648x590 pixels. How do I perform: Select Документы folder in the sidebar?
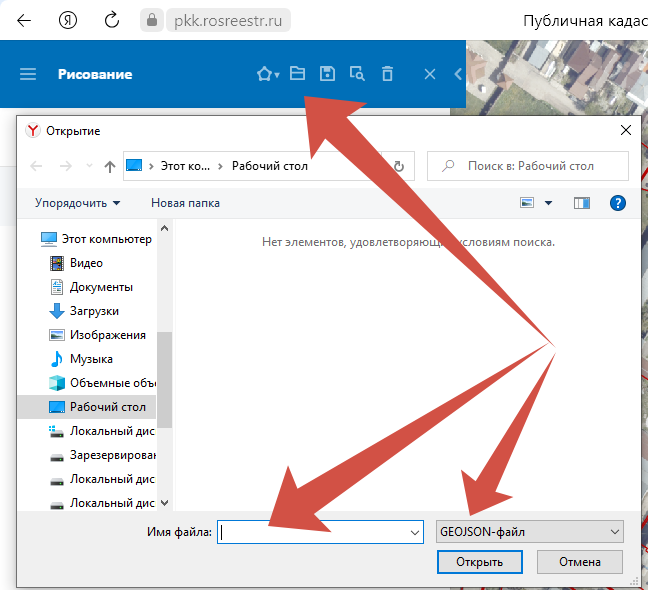click(x=100, y=287)
